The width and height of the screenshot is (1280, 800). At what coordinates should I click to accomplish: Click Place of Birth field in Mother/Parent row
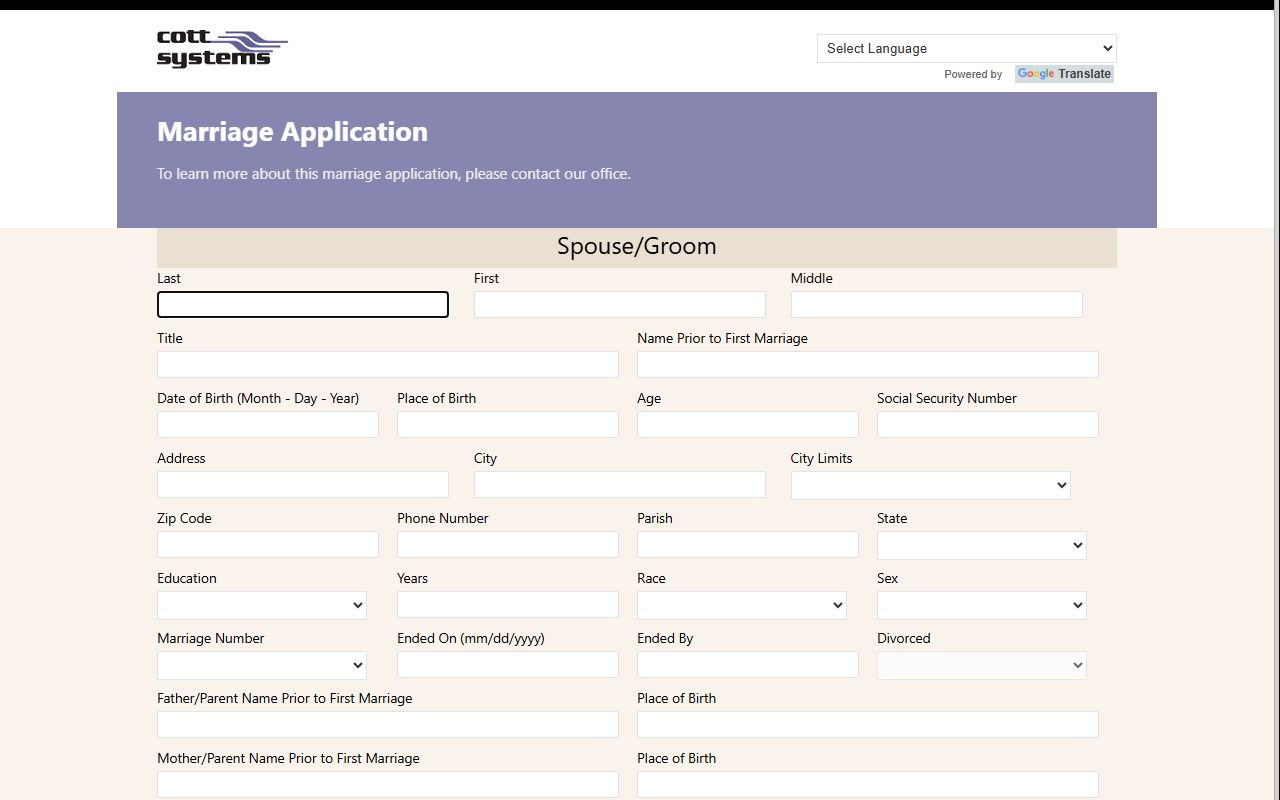tap(868, 784)
